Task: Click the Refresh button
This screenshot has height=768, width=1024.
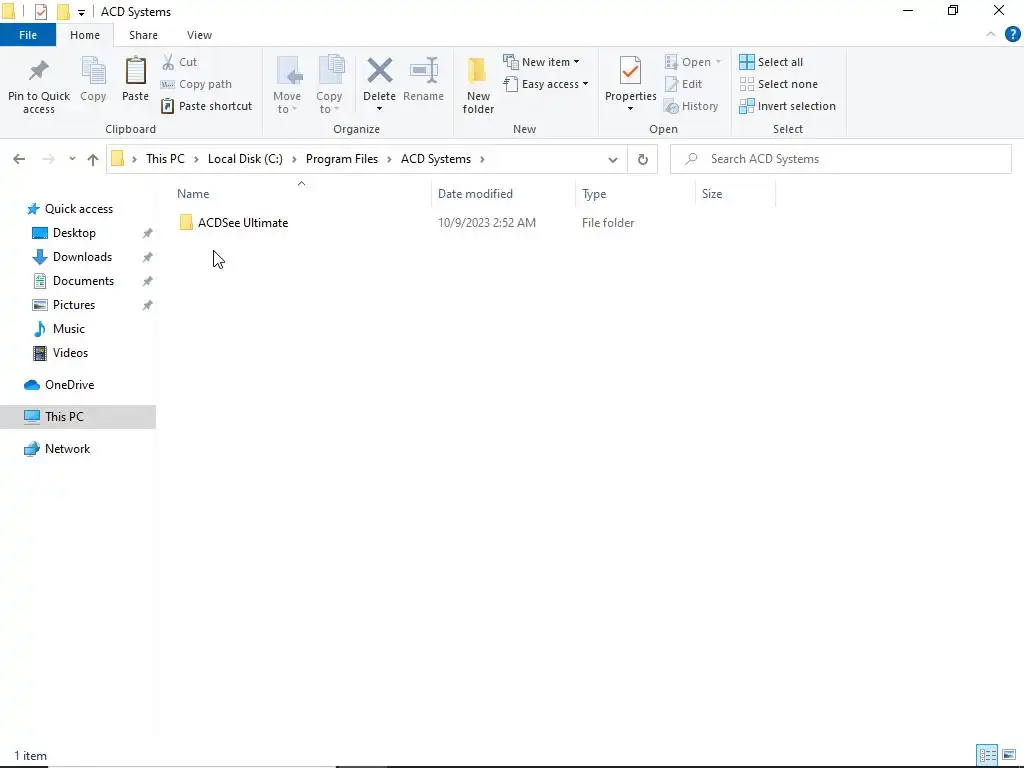Action: (x=643, y=159)
